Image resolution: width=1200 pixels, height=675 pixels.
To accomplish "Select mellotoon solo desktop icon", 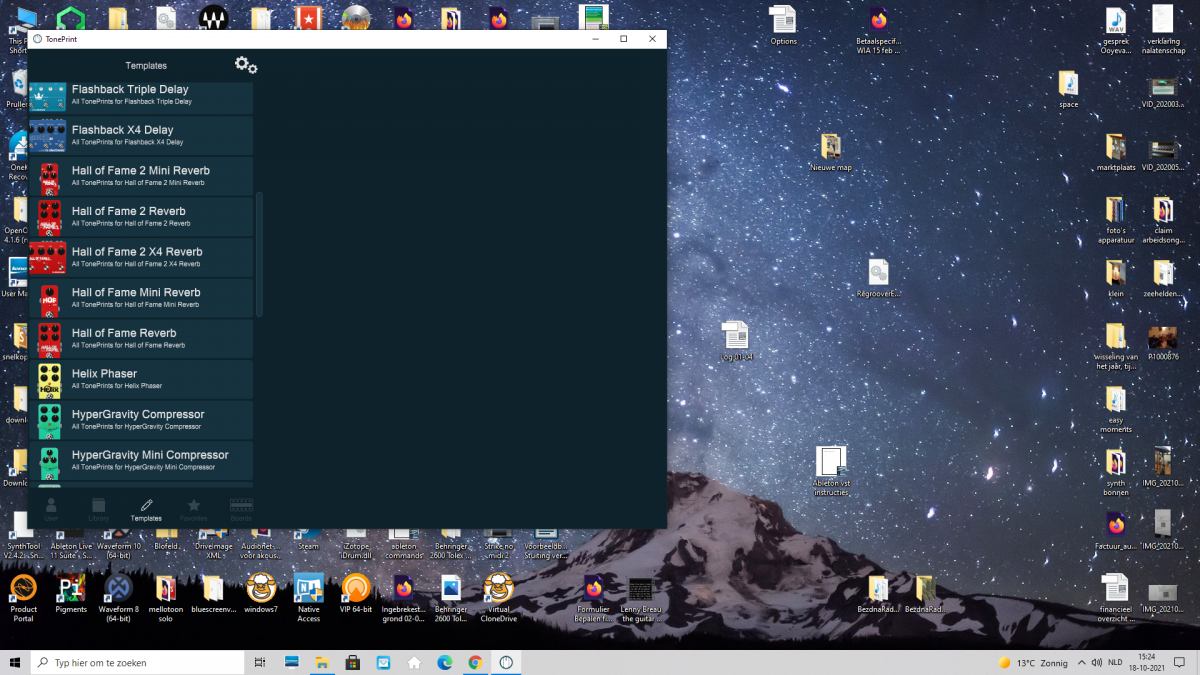I will point(166,598).
